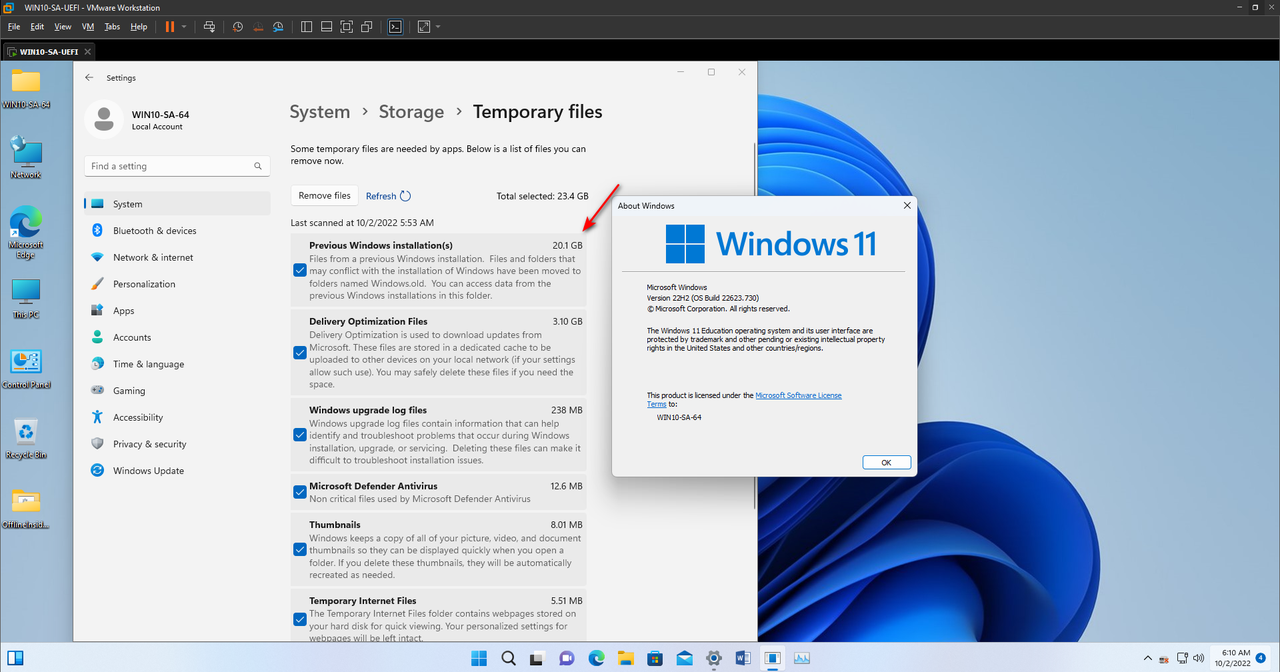Open Time & language settings
The height and width of the screenshot is (672, 1280).
177,364
